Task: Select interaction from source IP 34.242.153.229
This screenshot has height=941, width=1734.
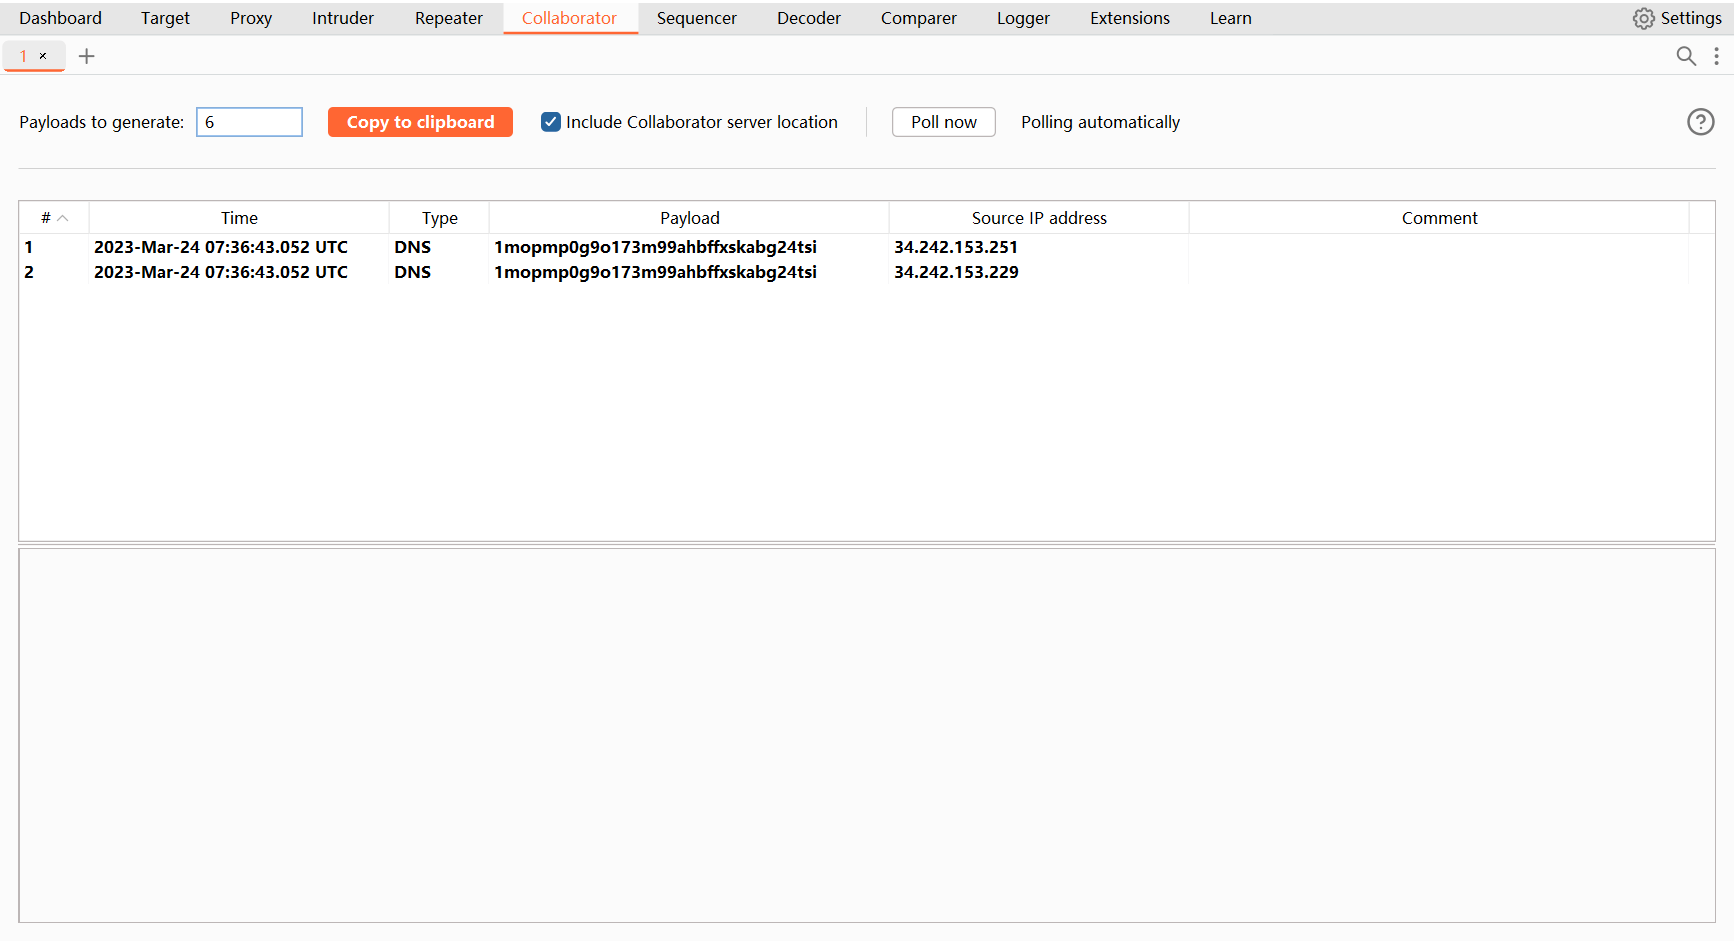Action: click(x=956, y=272)
